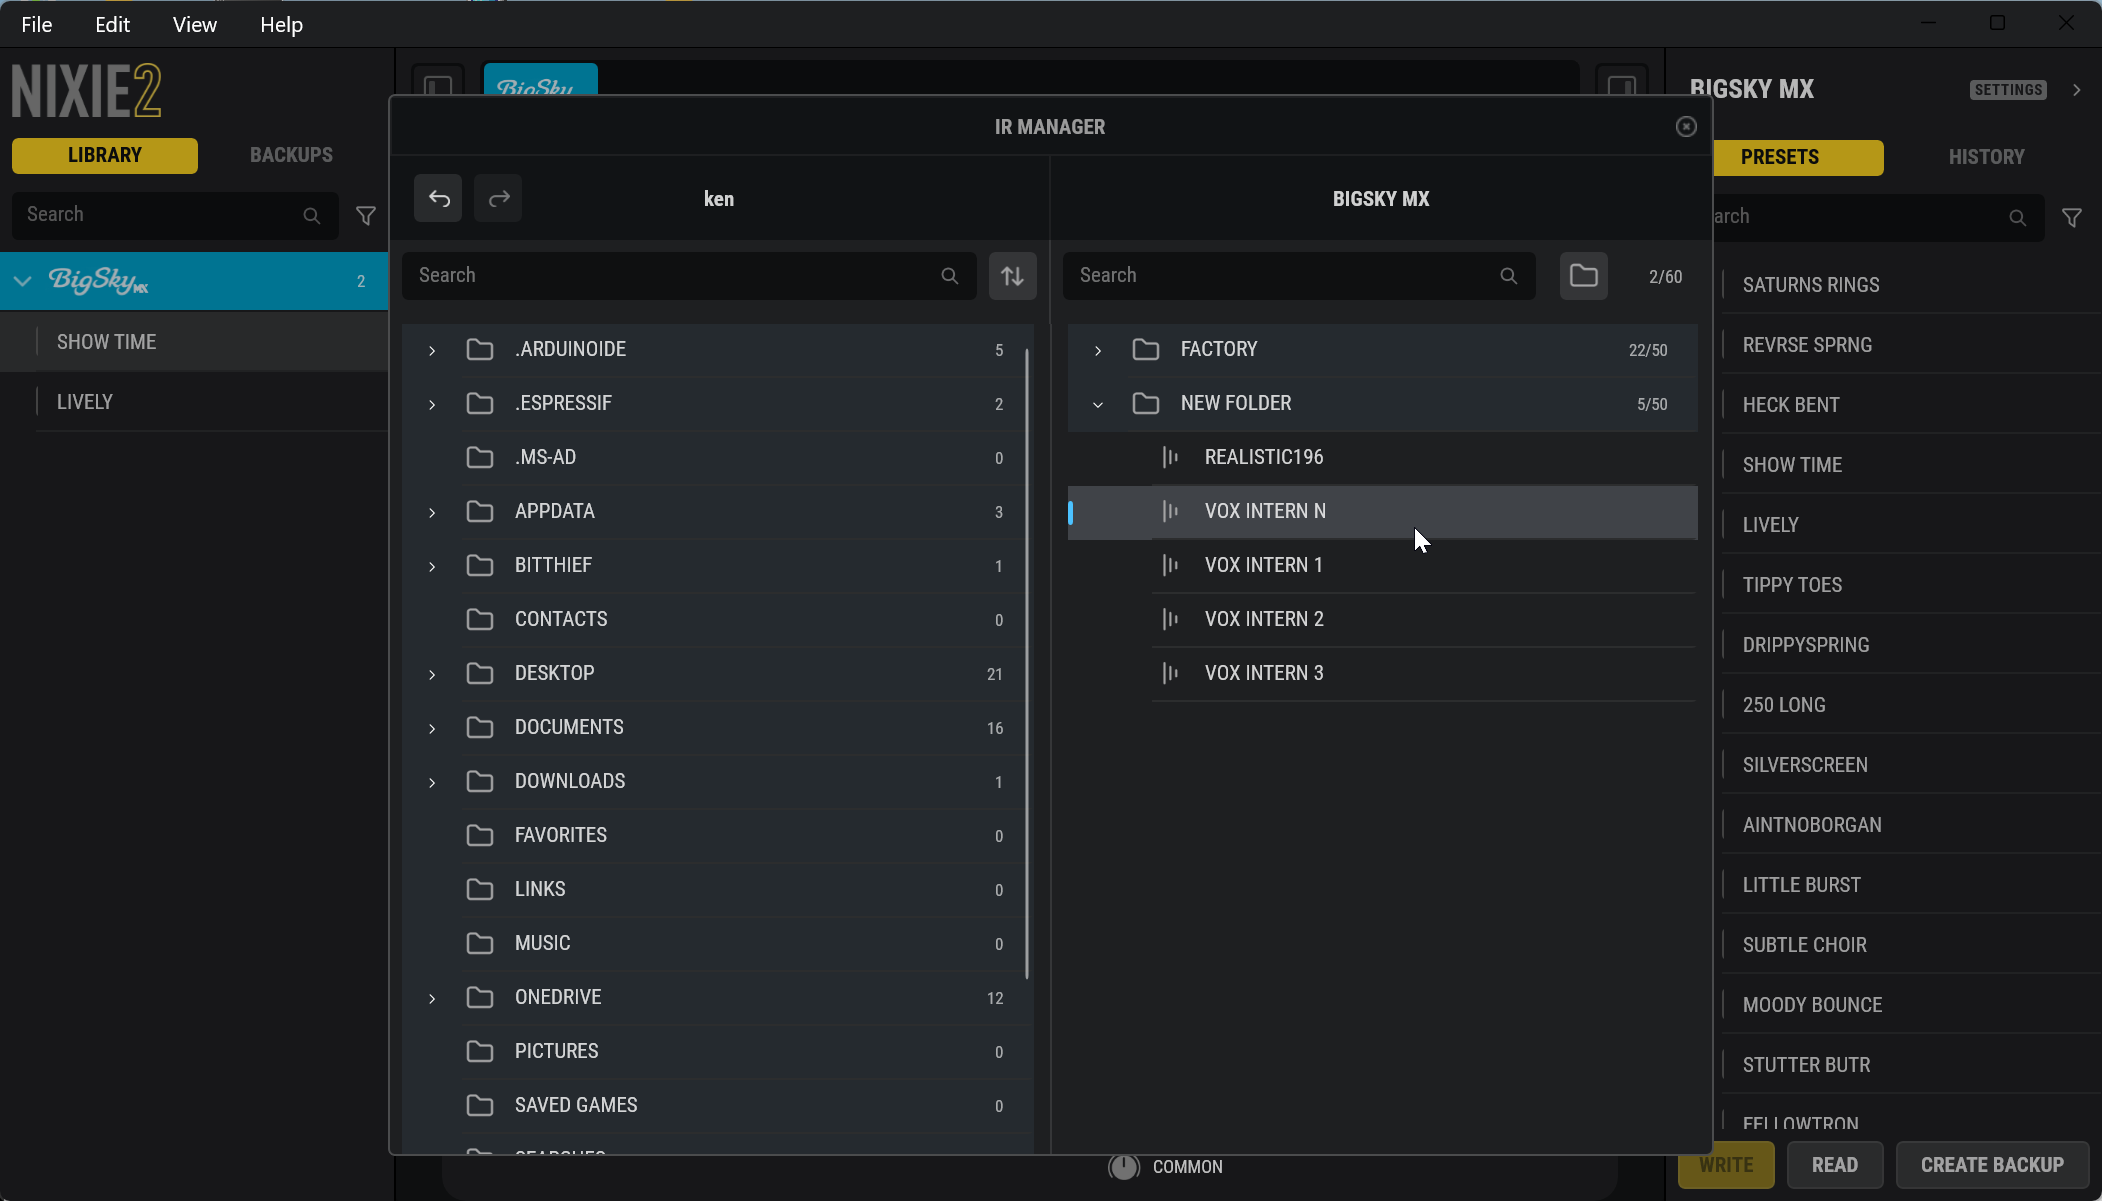Expand the BITTHIEF folder
The height and width of the screenshot is (1201, 2102).
click(432, 567)
